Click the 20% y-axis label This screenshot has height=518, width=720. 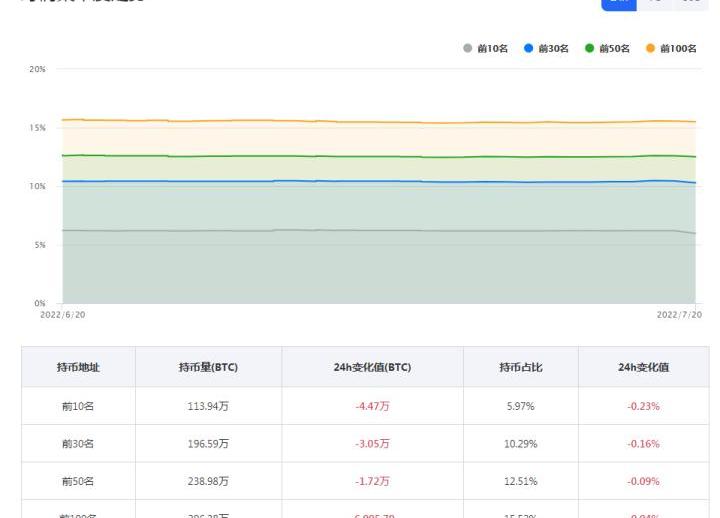tap(37, 69)
